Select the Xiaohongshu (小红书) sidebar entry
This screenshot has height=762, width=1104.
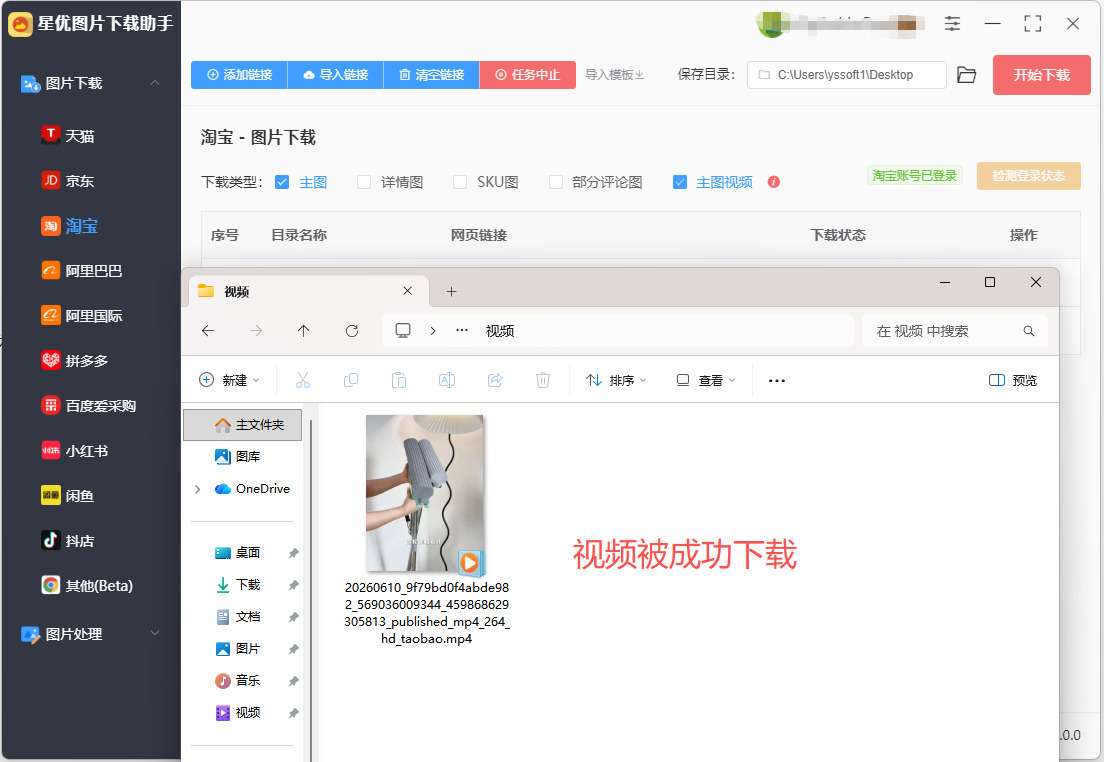coord(75,451)
